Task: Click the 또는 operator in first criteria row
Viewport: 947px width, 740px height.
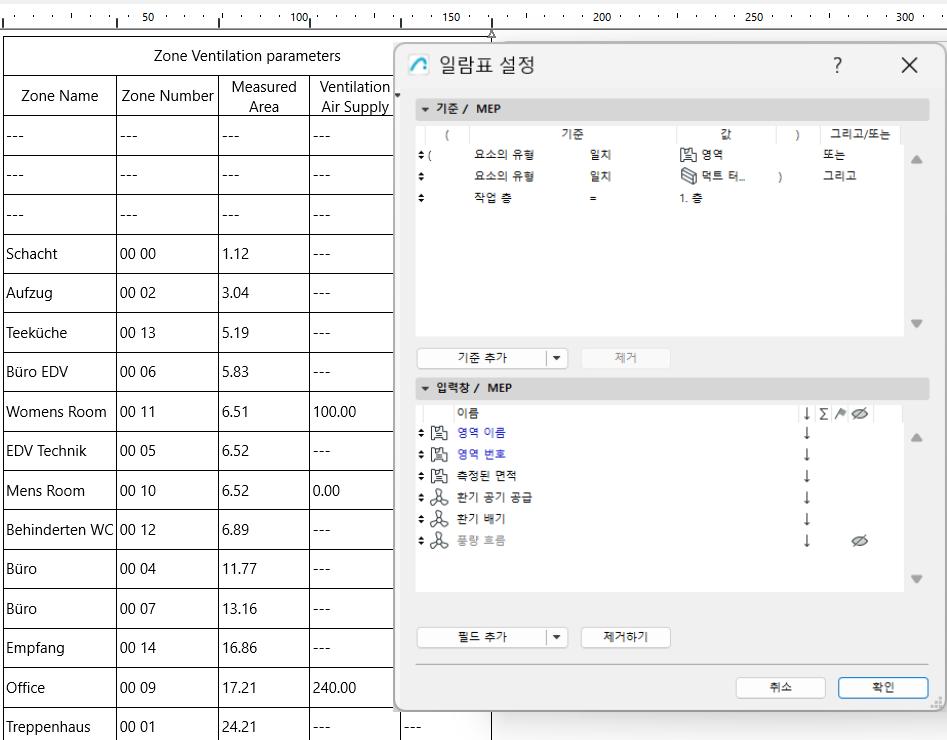Action: pos(833,155)
